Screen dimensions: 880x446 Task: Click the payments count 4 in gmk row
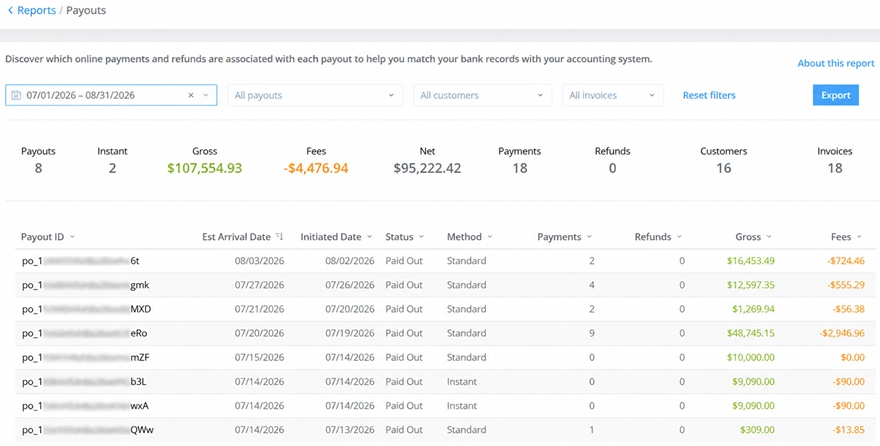coord(592,285)
